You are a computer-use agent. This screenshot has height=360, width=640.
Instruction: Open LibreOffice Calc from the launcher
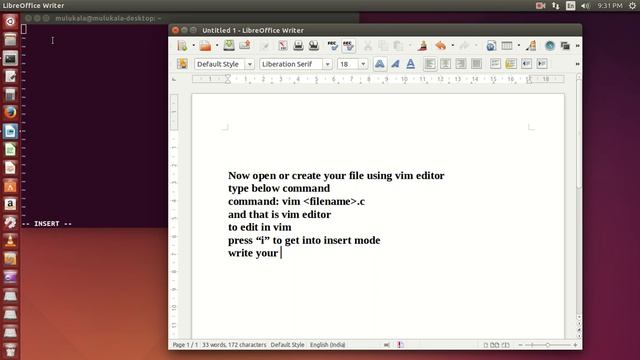(x=10, y=149)
